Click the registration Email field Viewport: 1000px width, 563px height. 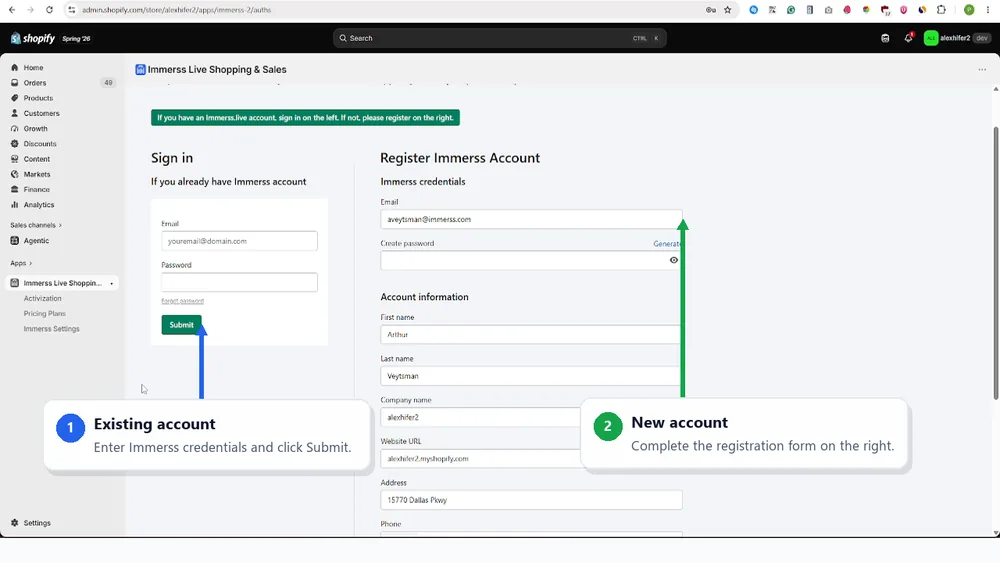pyautogui.click(x=531, y=219)
